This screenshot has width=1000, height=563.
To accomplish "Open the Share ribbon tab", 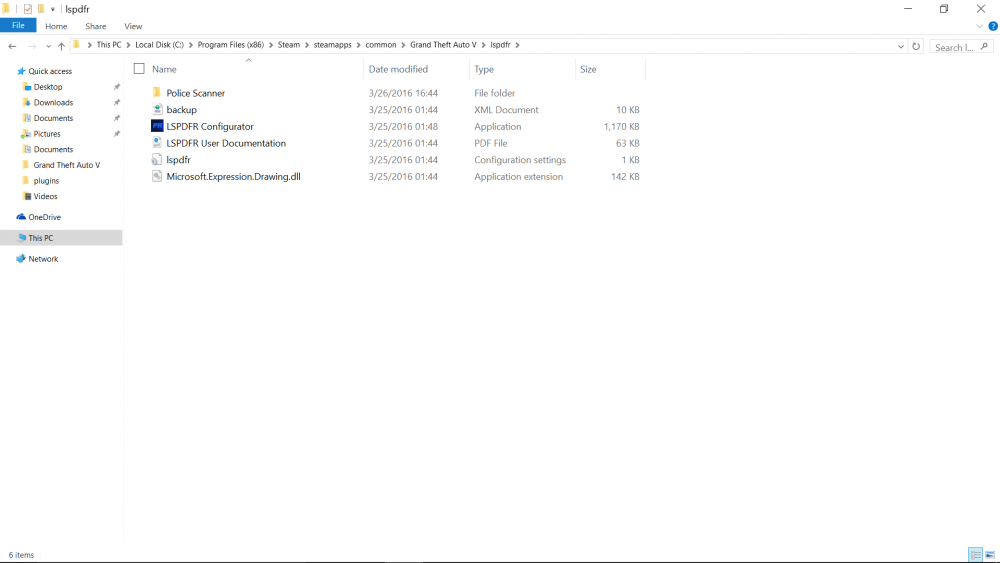I will coord(96,26).
